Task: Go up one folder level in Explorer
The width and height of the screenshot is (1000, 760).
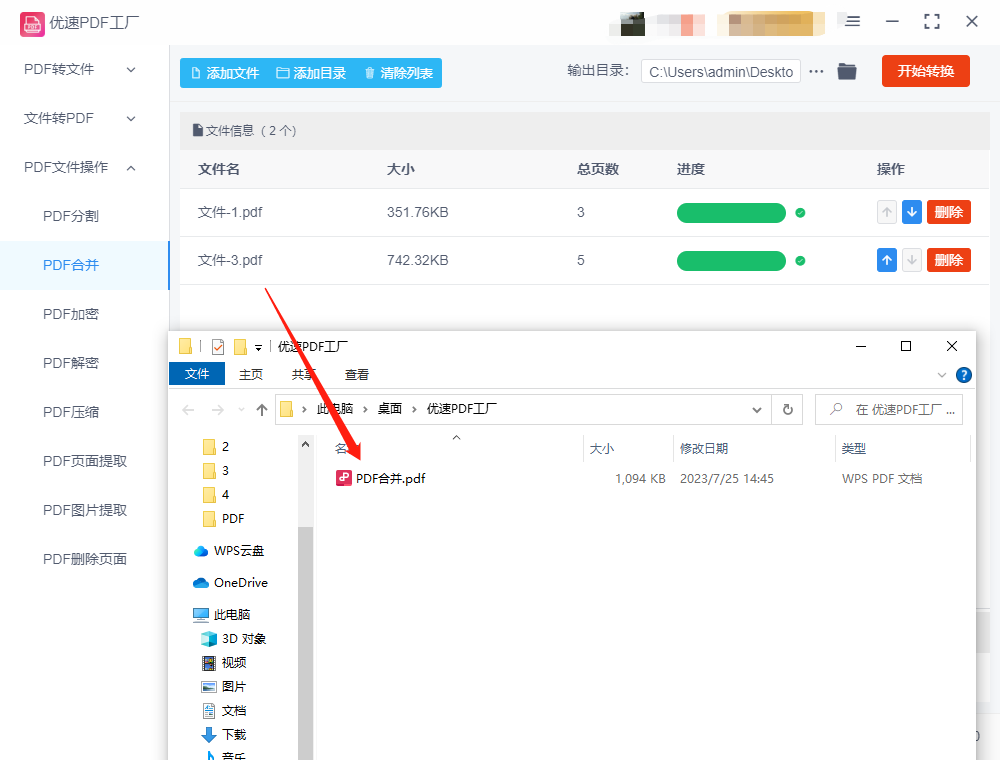Action: [261, 410]
